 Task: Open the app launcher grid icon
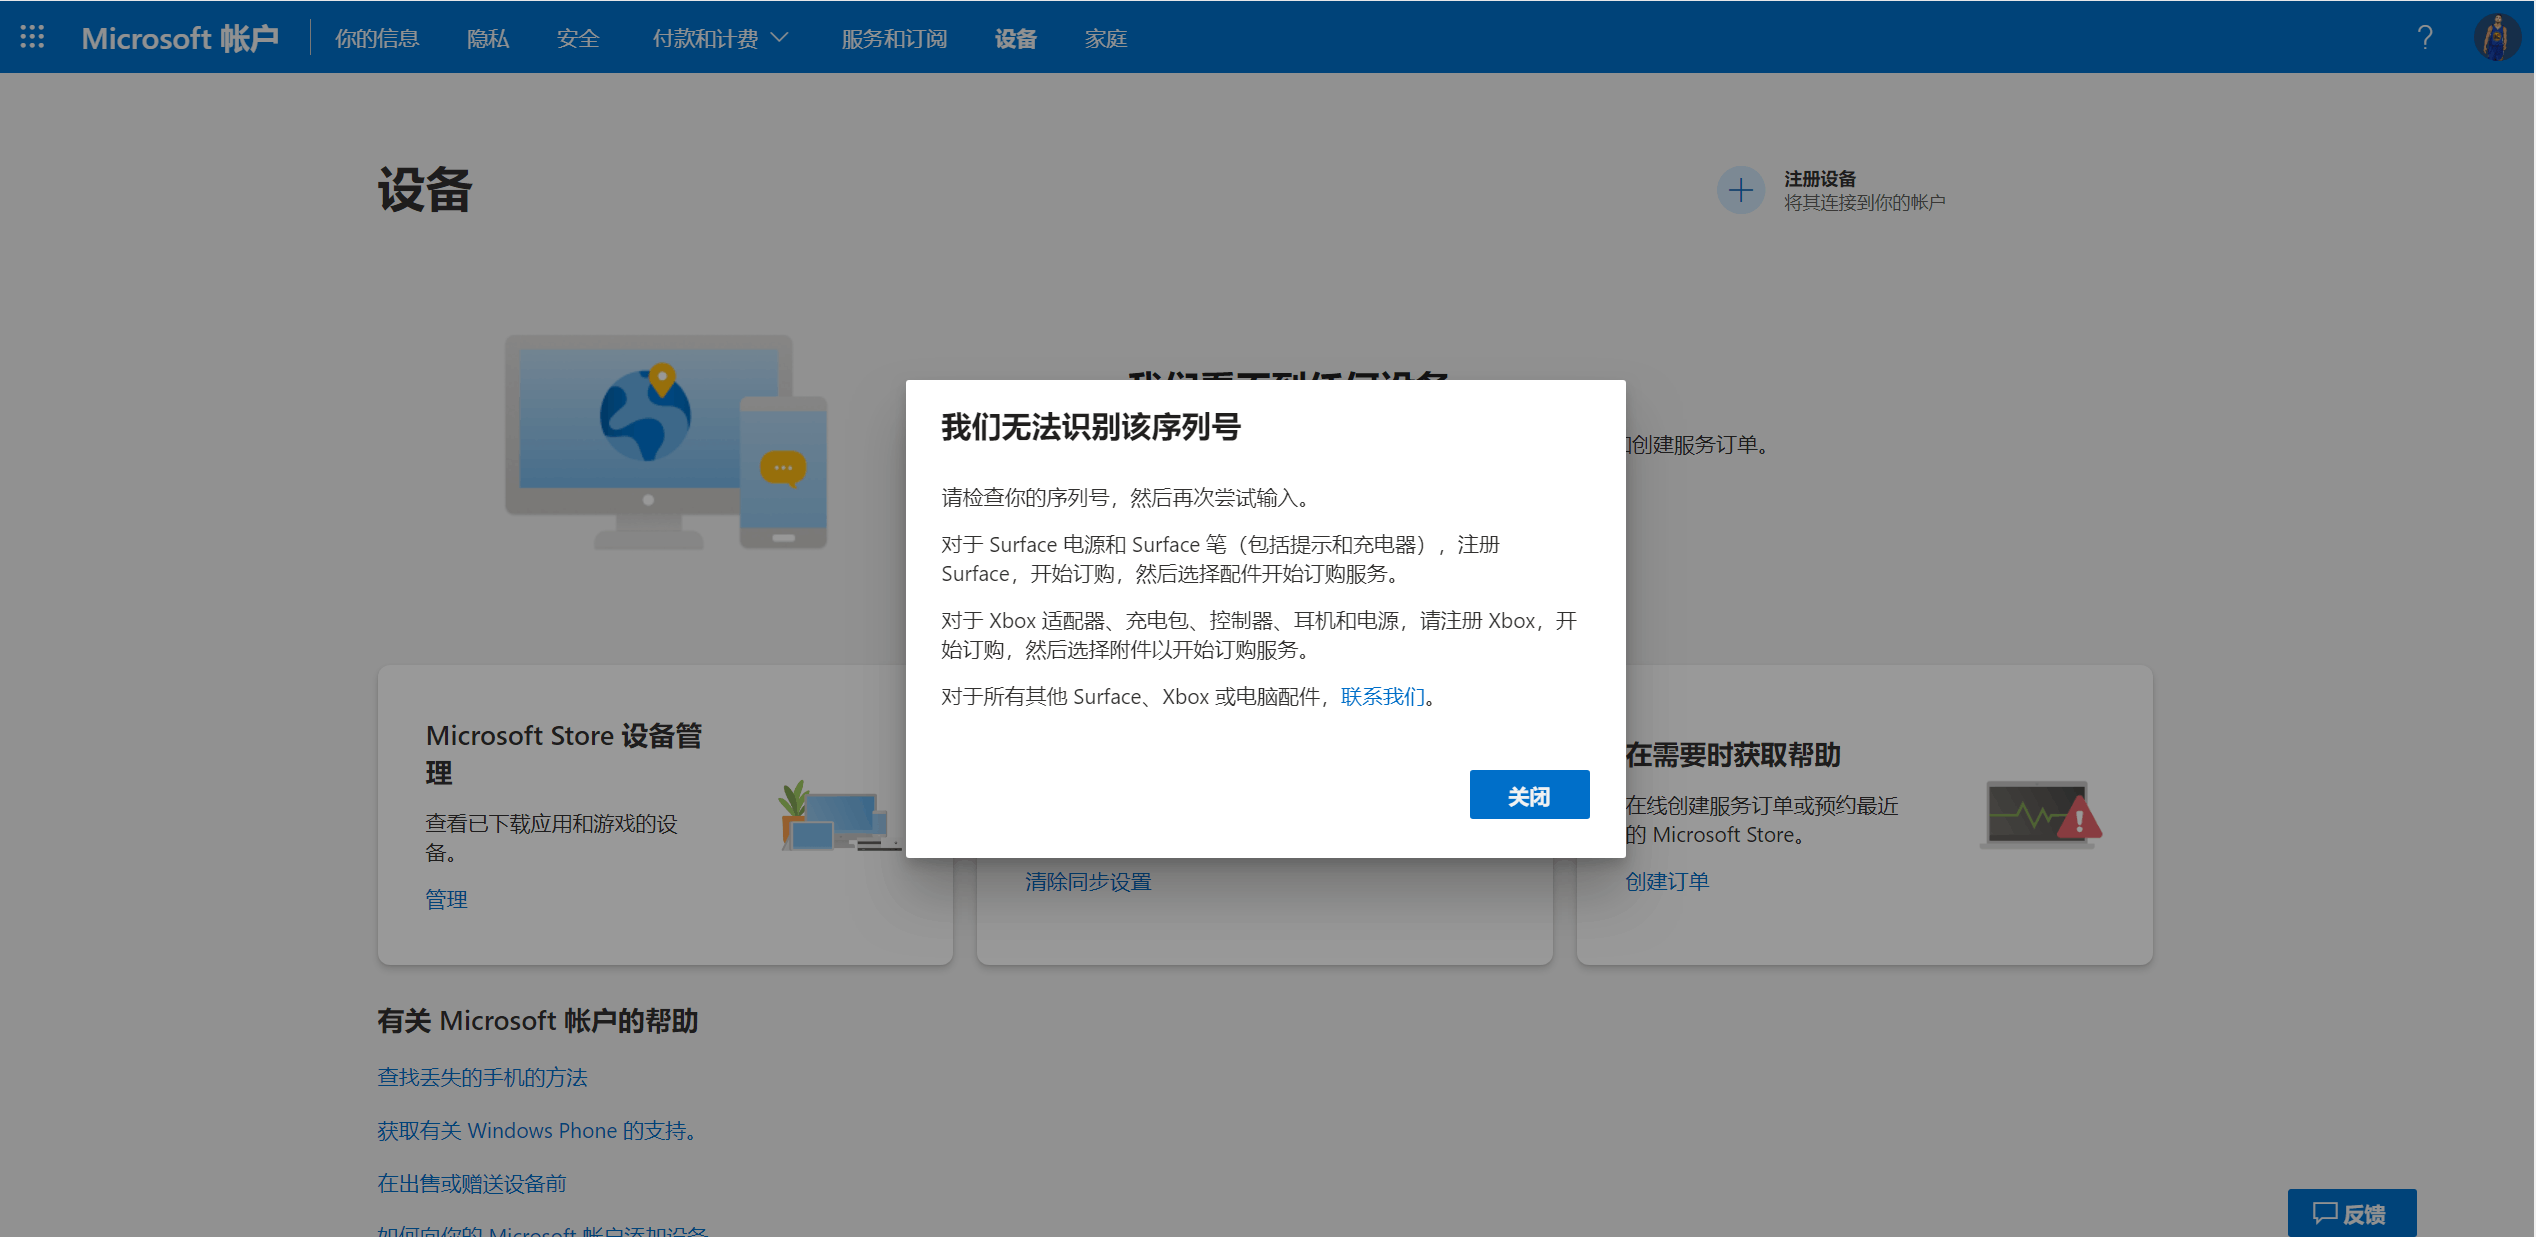[32, 38]
